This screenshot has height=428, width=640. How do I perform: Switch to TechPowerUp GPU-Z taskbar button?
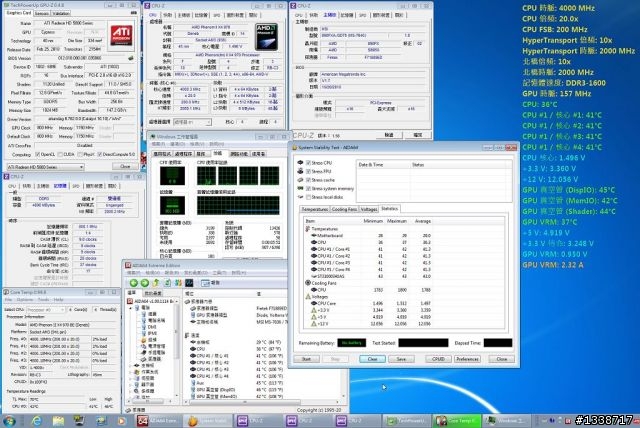click(407, 420)
